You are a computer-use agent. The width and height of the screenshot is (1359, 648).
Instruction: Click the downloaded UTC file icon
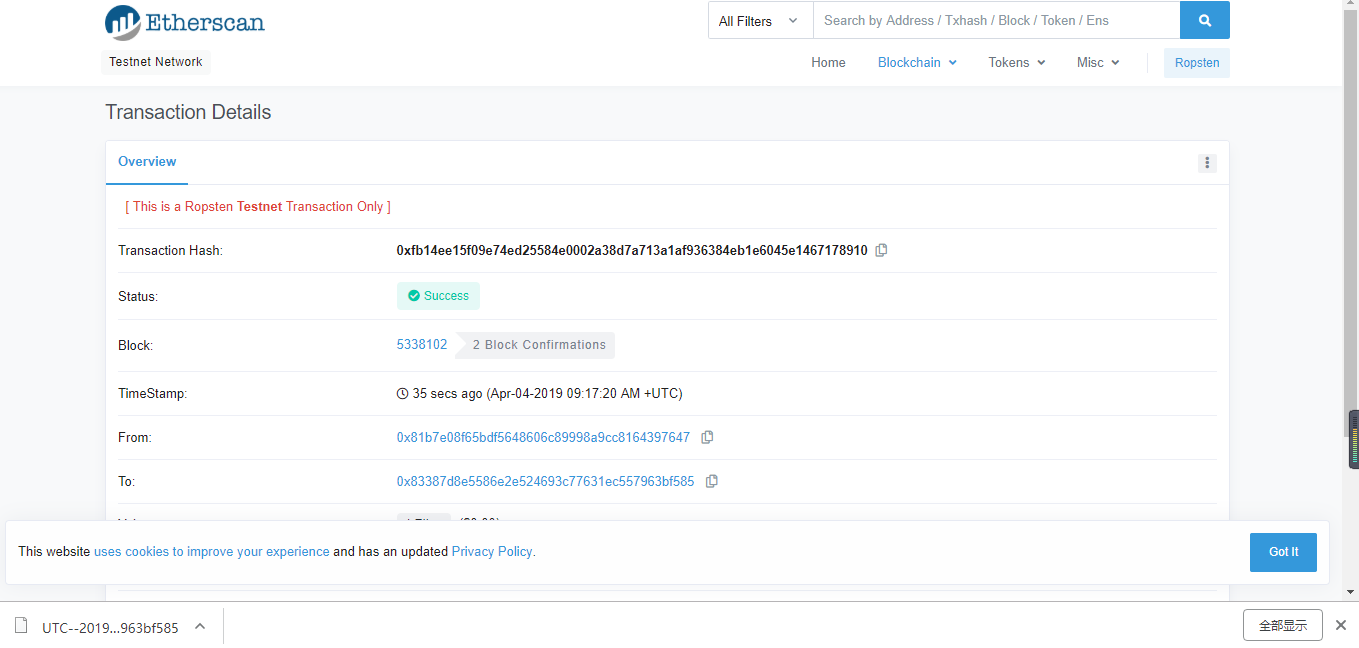[x=21, y=627]
